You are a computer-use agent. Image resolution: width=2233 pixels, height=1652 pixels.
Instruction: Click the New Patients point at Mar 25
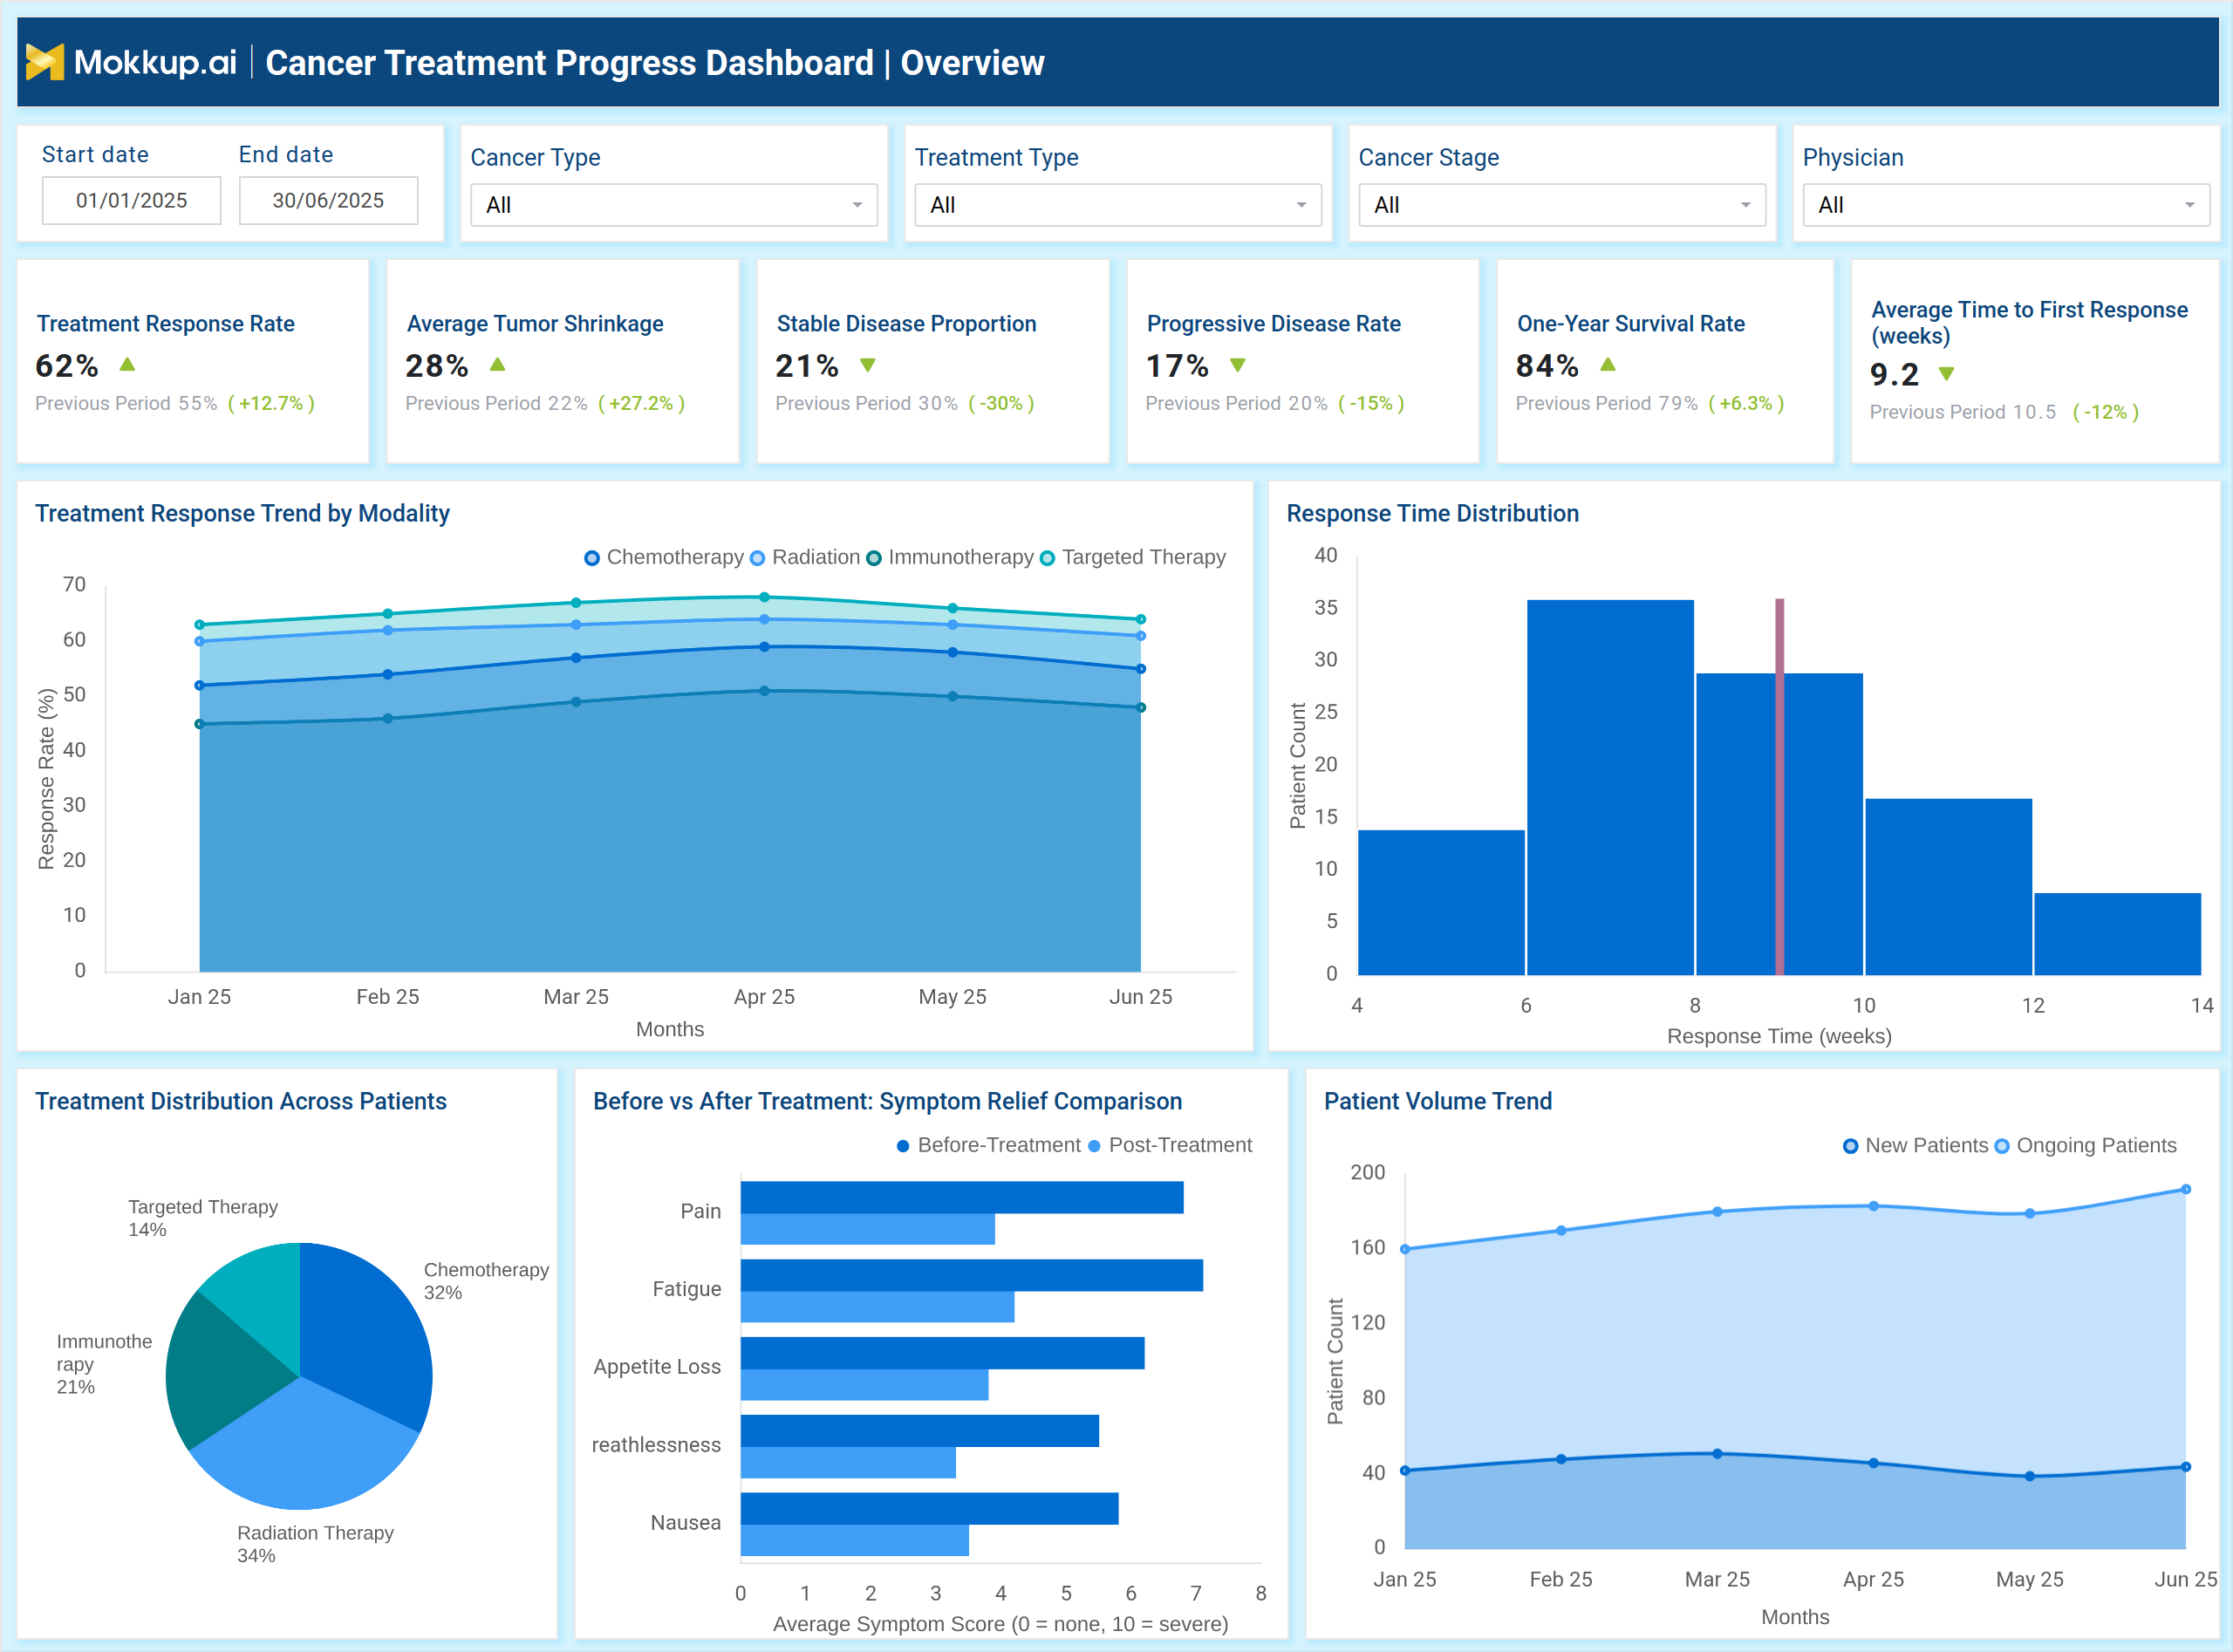click(1717, 1454)
